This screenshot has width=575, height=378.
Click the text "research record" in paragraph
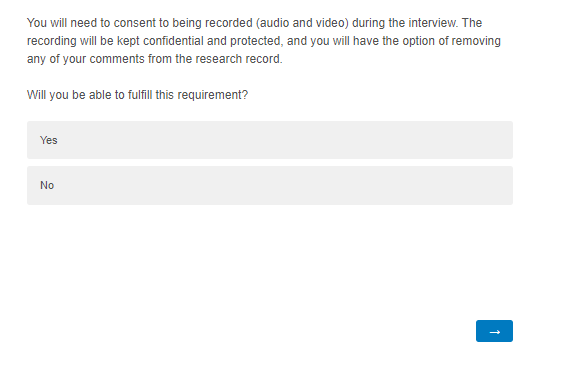[237, 59]
